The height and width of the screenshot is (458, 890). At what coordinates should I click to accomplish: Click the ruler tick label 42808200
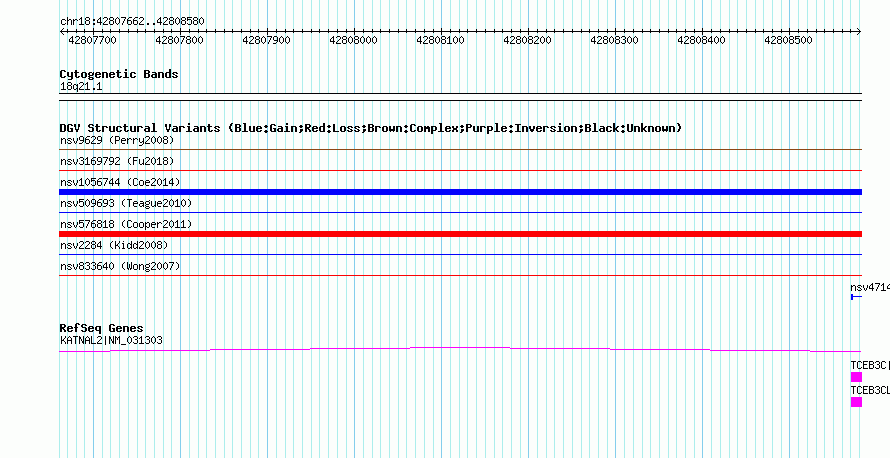tap(527, 40)
